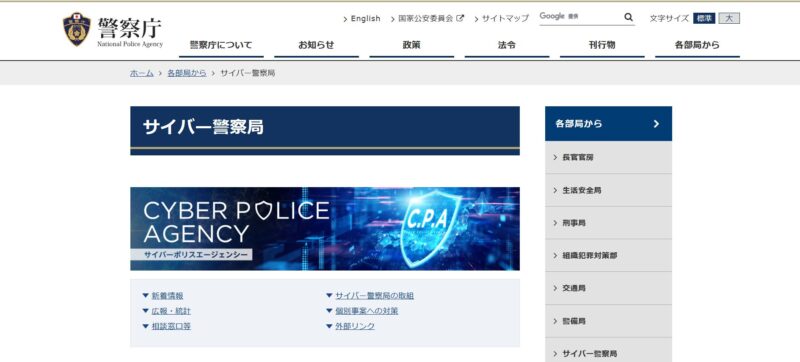
Task: Click the down arrow beside 広報・統計
Action: (145, 311)
